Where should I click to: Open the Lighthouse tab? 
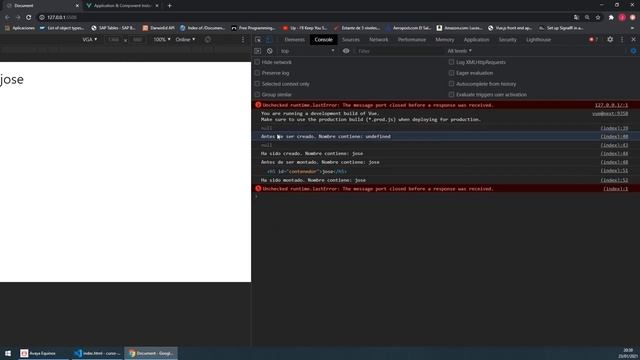pos(538,40)
